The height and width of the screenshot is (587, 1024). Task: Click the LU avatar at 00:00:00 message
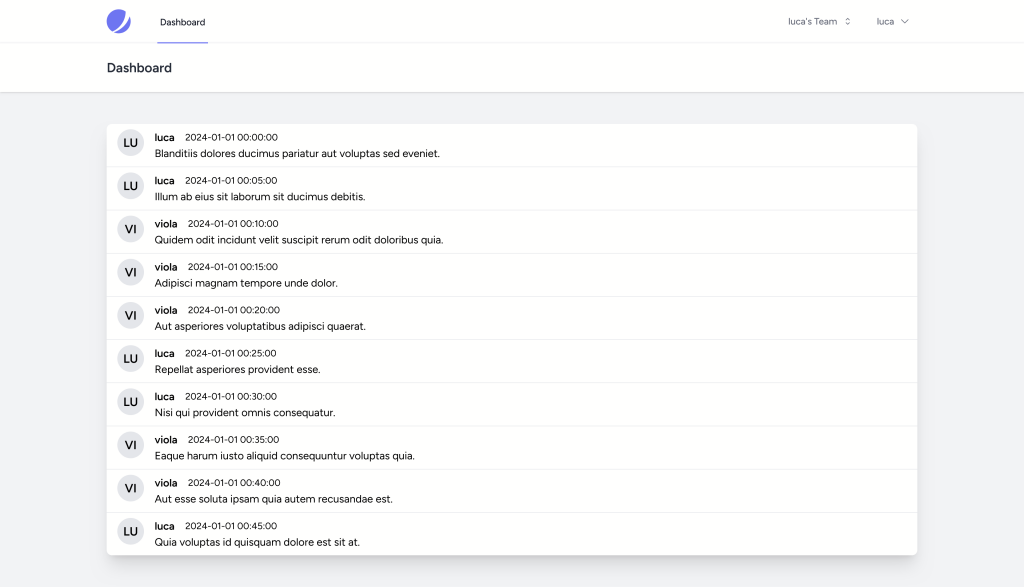pyautogui.click(x=130, y=143)
